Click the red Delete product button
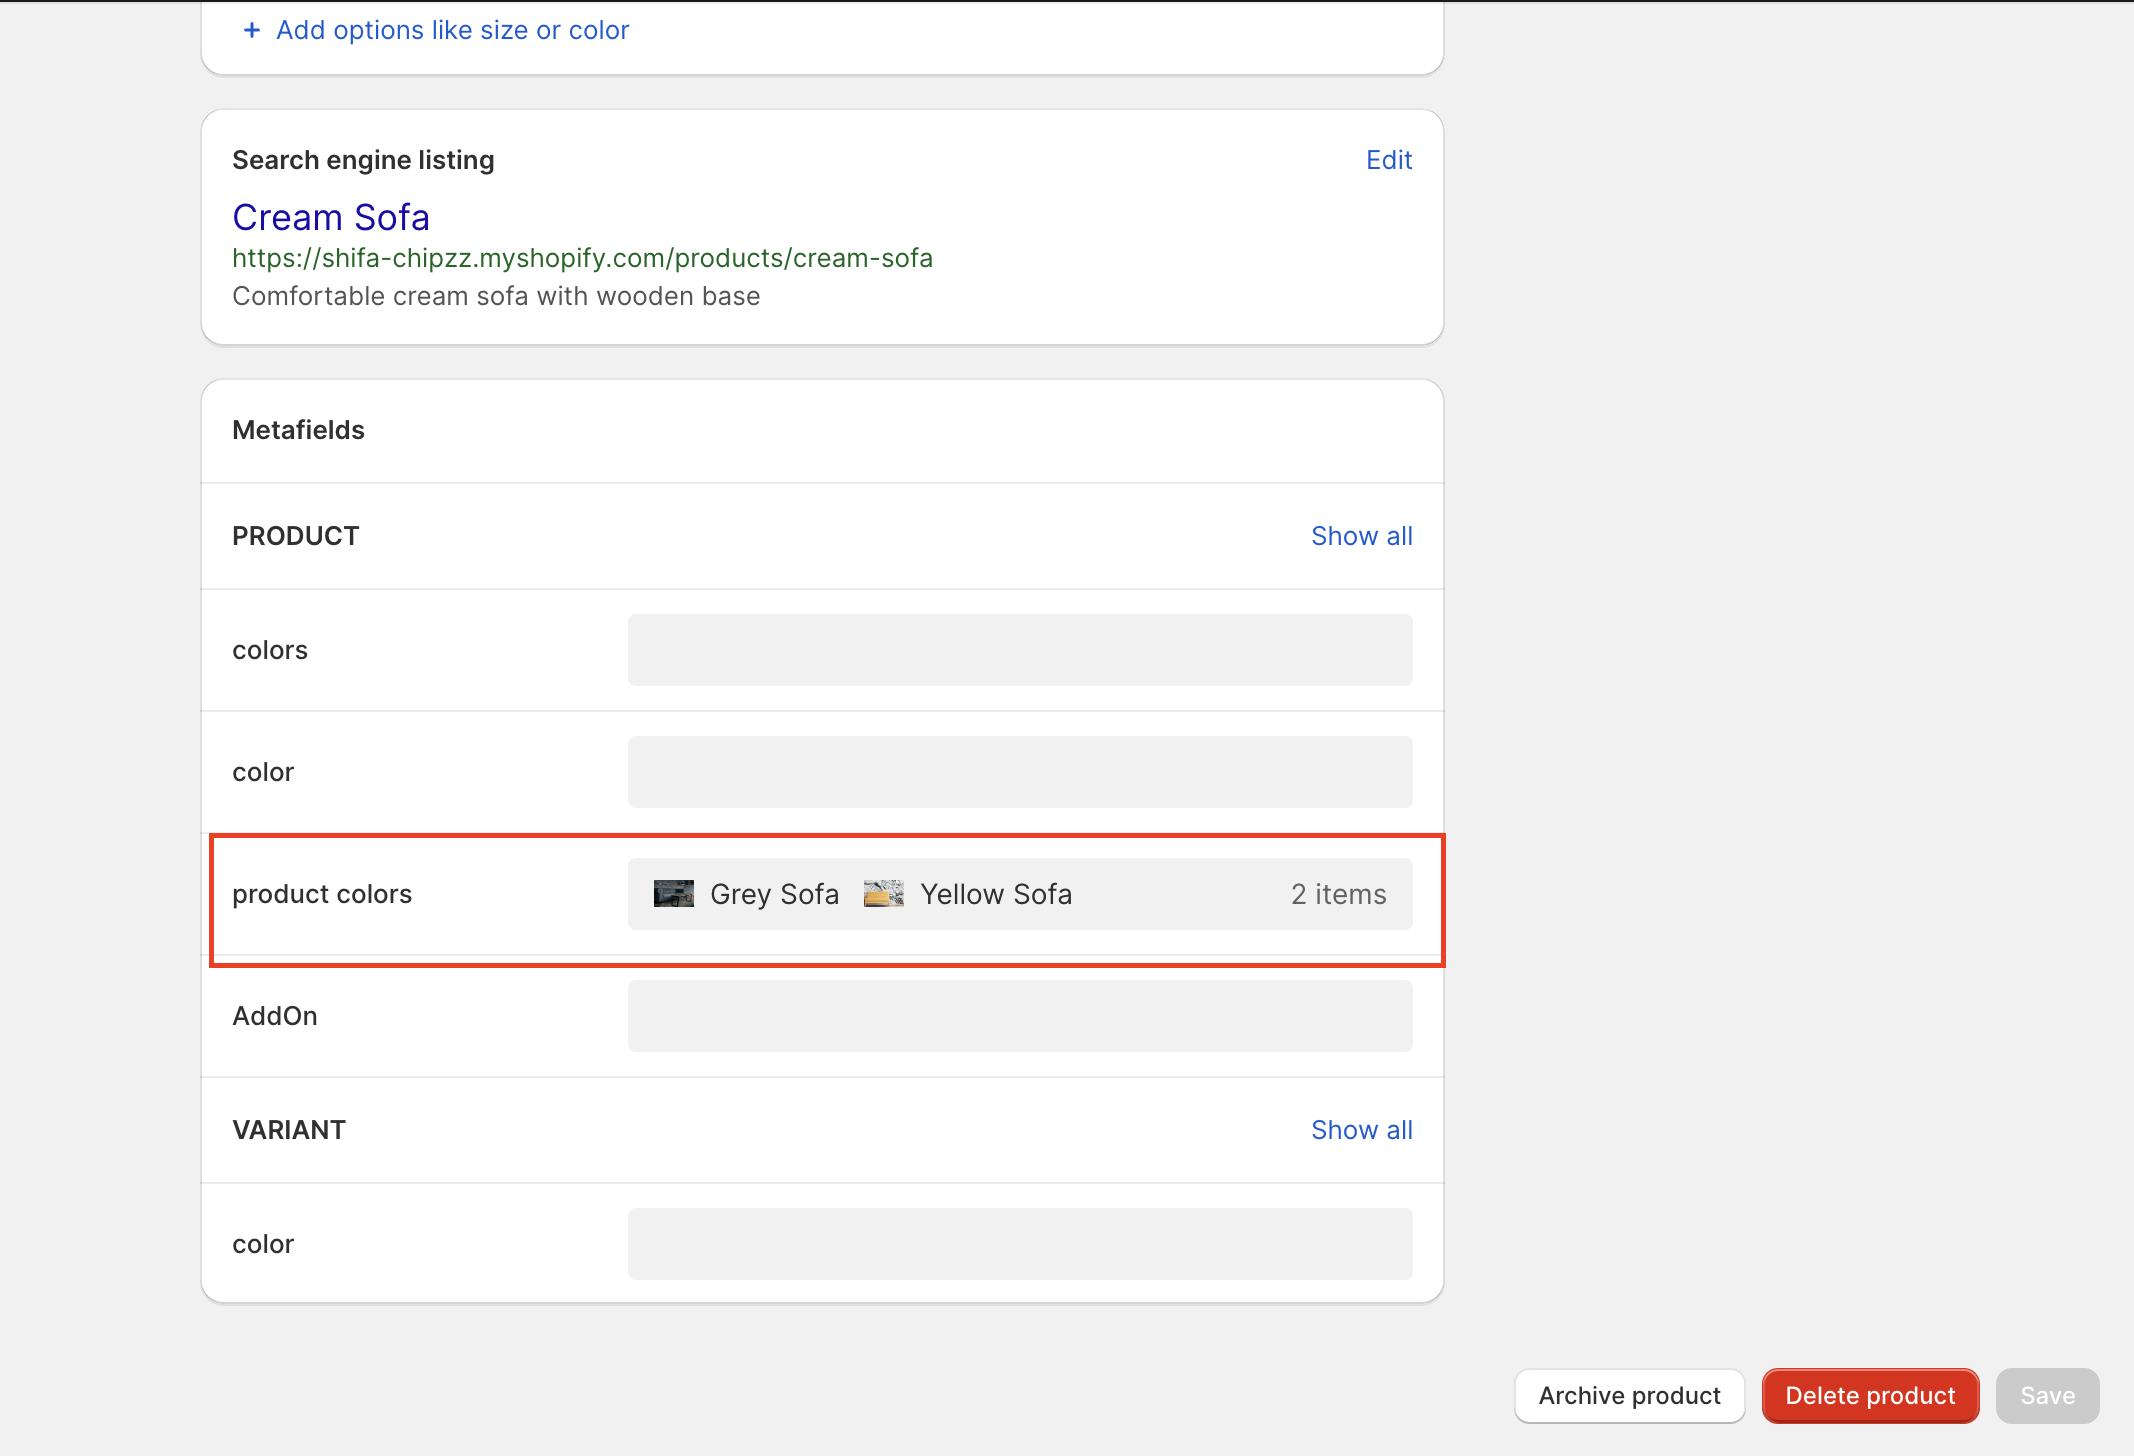 pyautogui.click(x=1870, y=1395)
